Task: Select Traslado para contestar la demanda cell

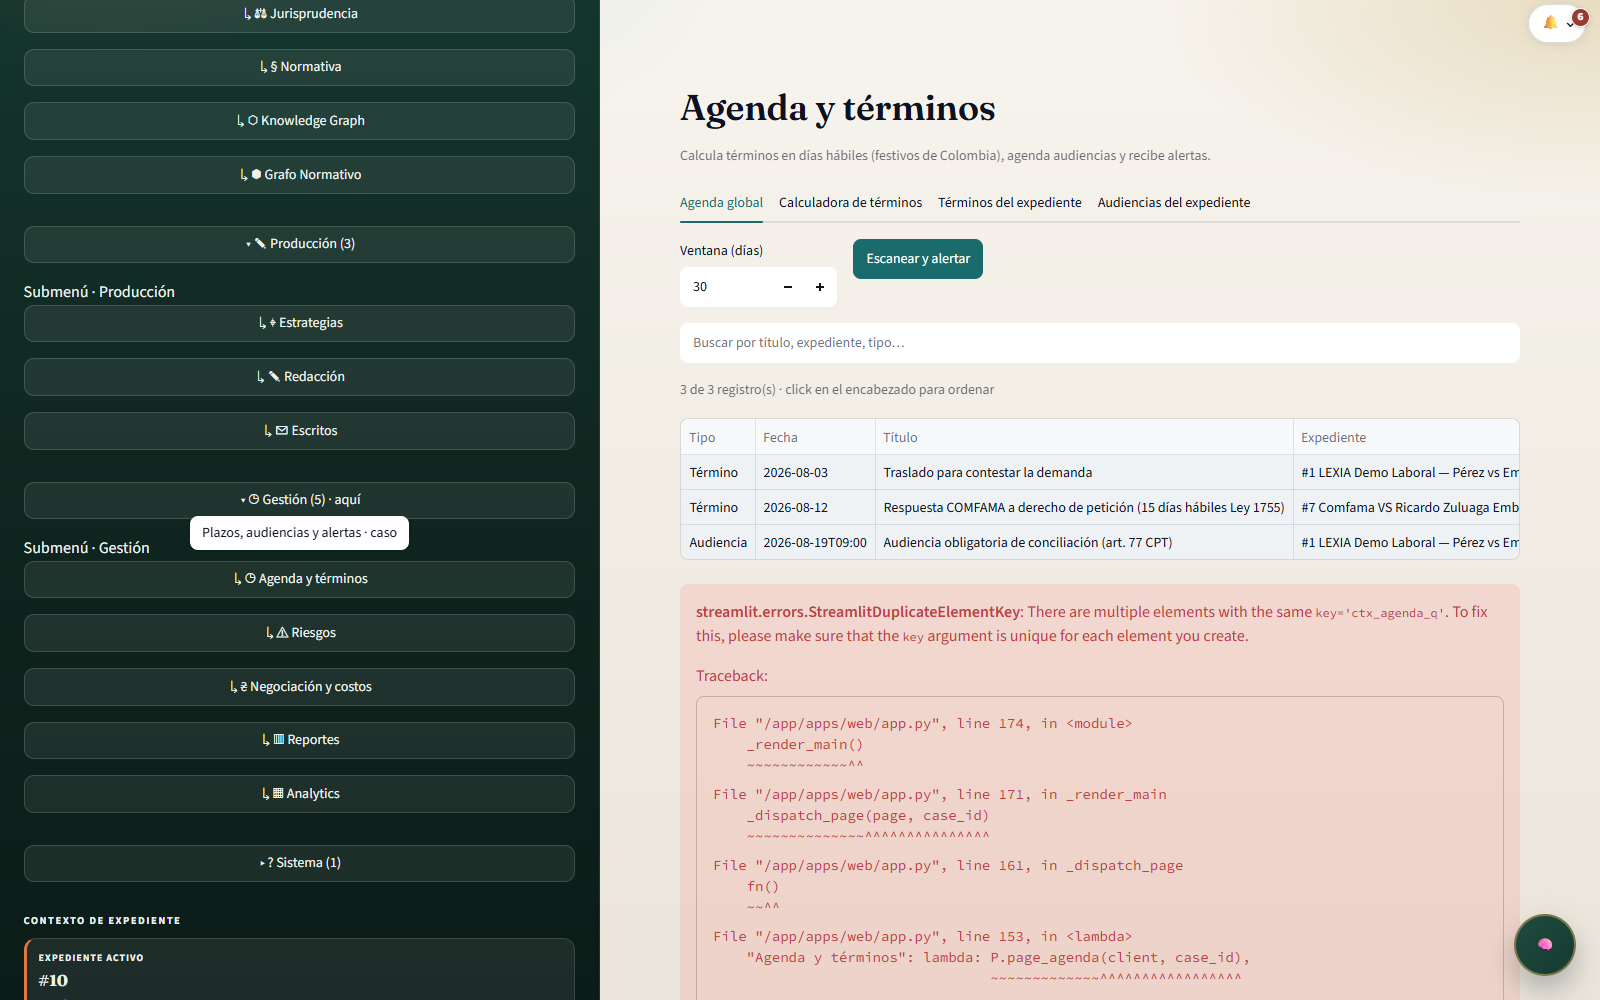Action: coord(1084,473)
